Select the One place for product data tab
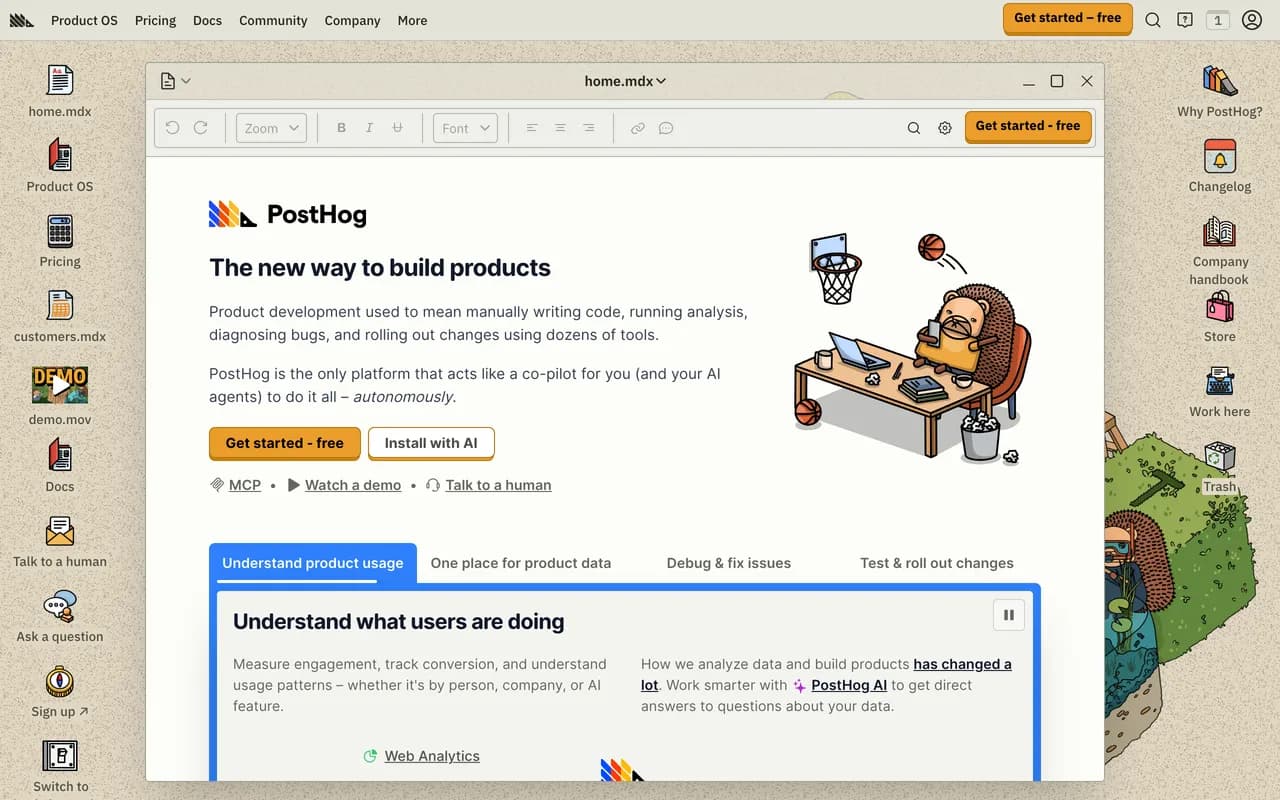The width and height of the screenshot is (1280, 800). coord(521,563)
